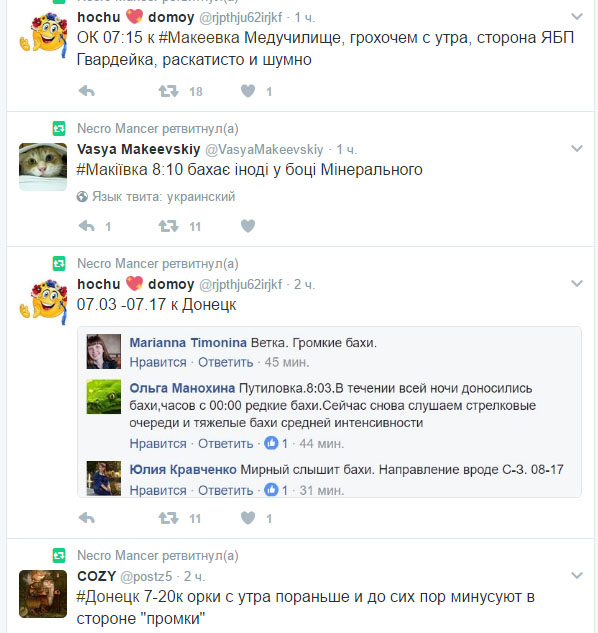This screenshot has width=598, height=633.
Task: Like Vasya Makeevskiy's tweet
Action: point(248,226)
